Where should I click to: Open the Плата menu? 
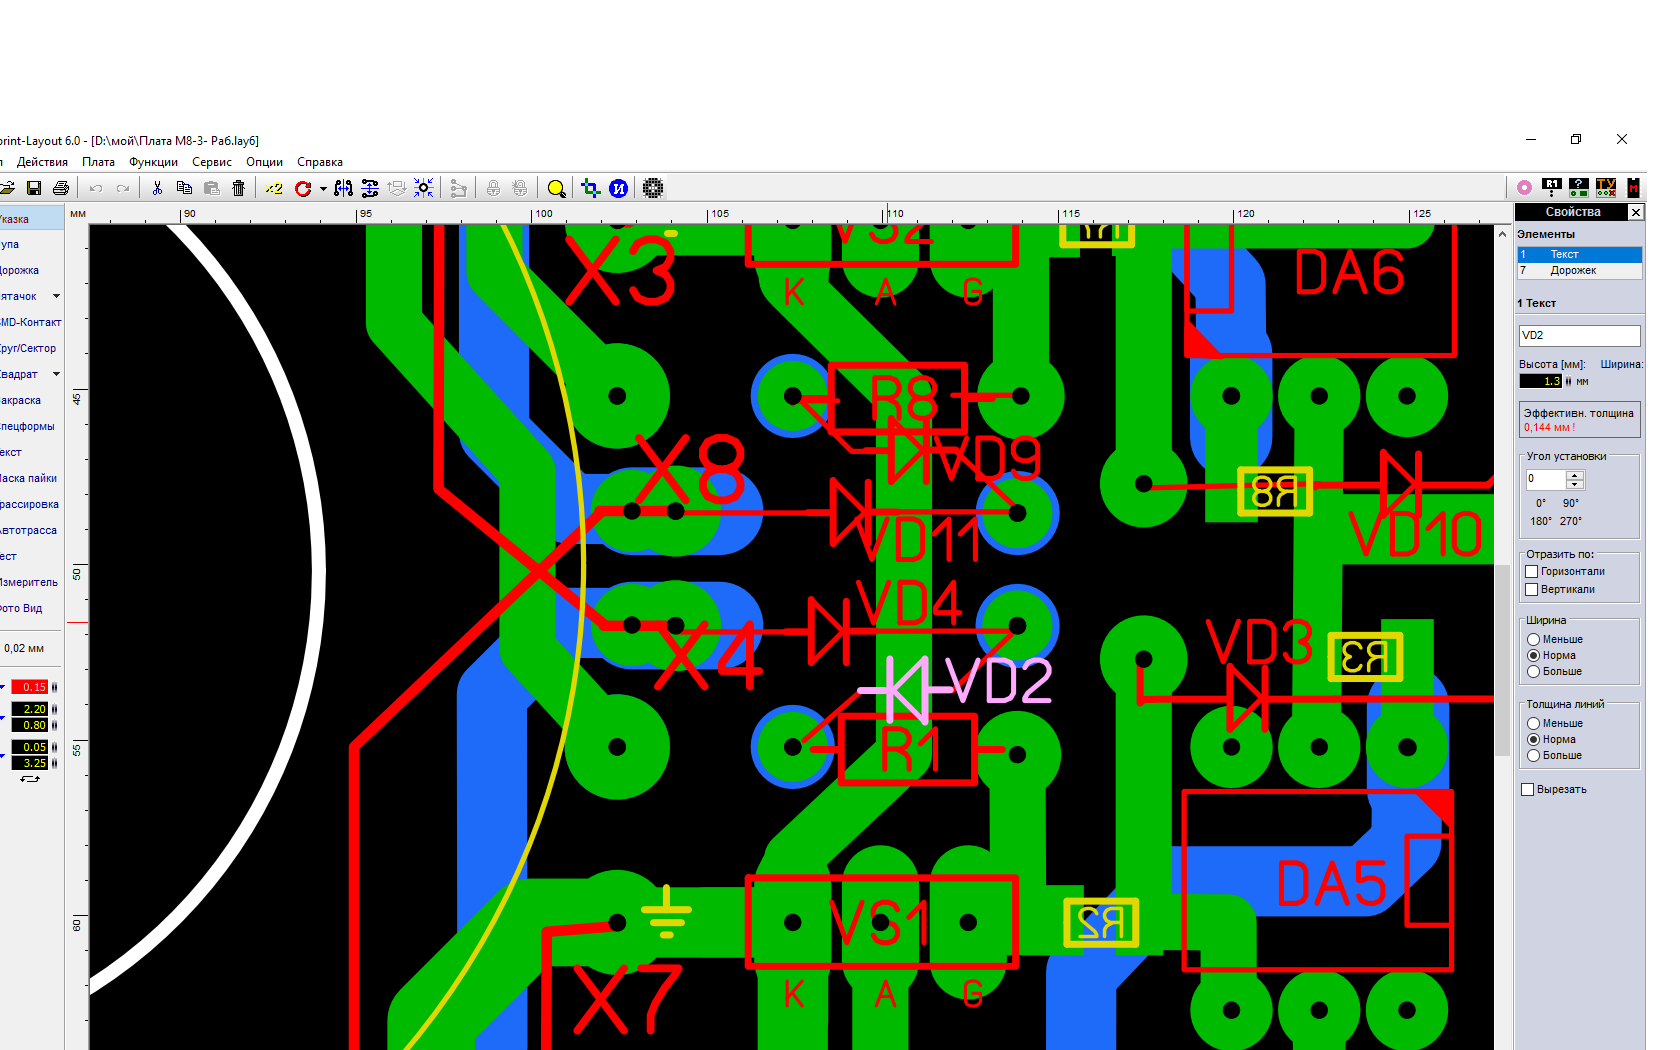pyautogui.click(x=98, y=162)
